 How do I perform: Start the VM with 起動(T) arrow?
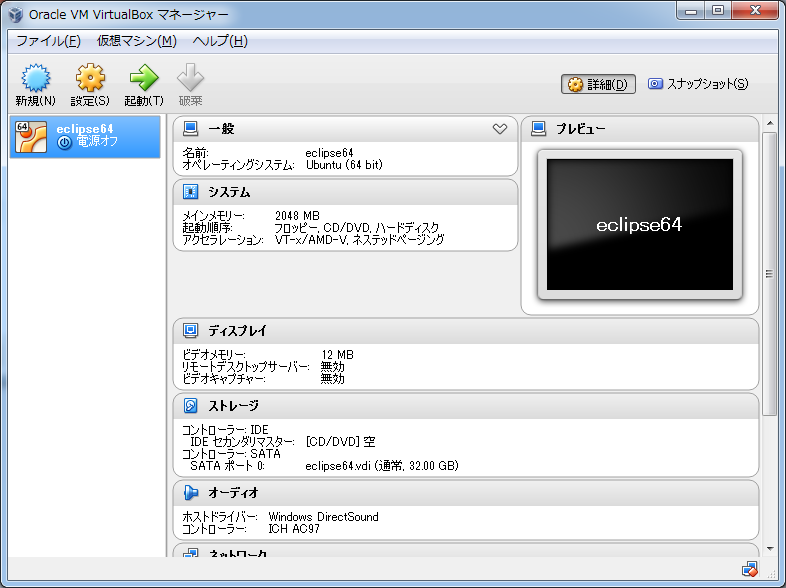pos(144,80)
